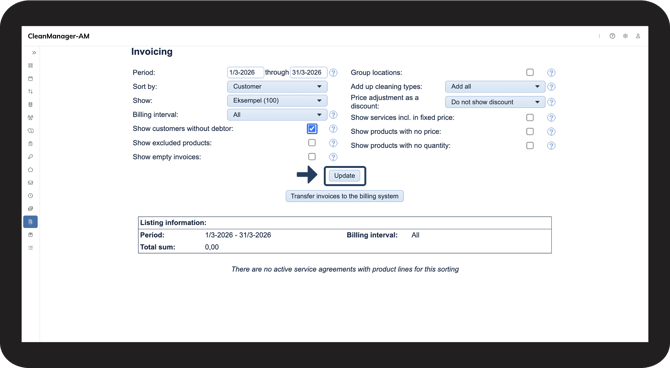670x368 pixels.
Task: Click help icon for Price adjustment as a discount
Action: pyautogui.click(x=551, y=102)
